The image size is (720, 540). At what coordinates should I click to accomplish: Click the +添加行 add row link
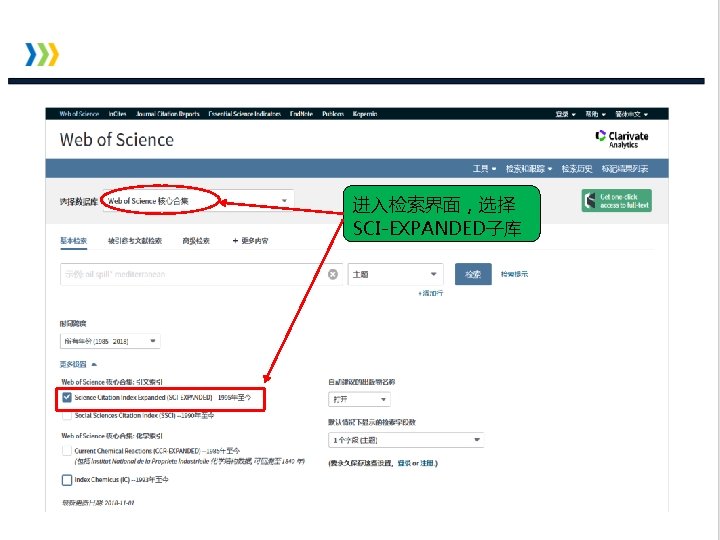click(430, 293)
